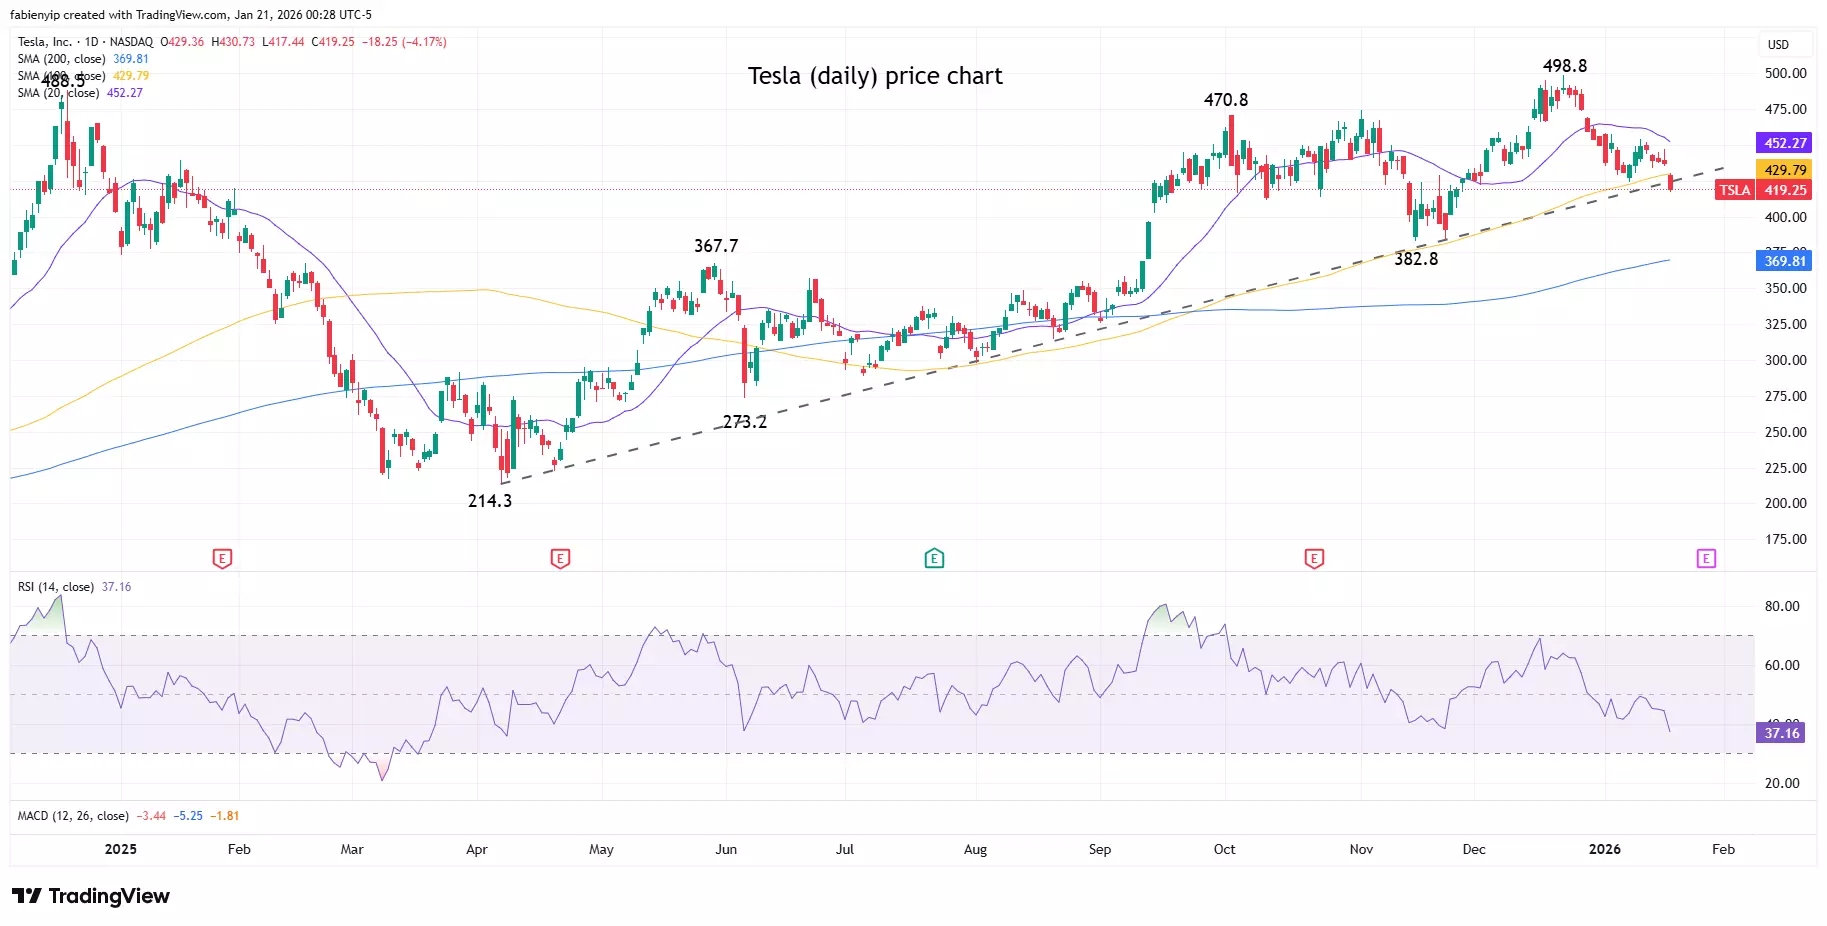Click the MACD (12, 26, close) indicator label
The height and width of the screenshot is (926, 1827).
[73, 816]
